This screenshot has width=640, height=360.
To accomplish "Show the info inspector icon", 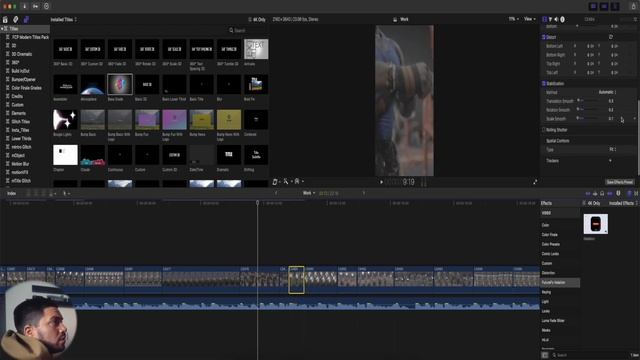I will [x=562, y=19].
